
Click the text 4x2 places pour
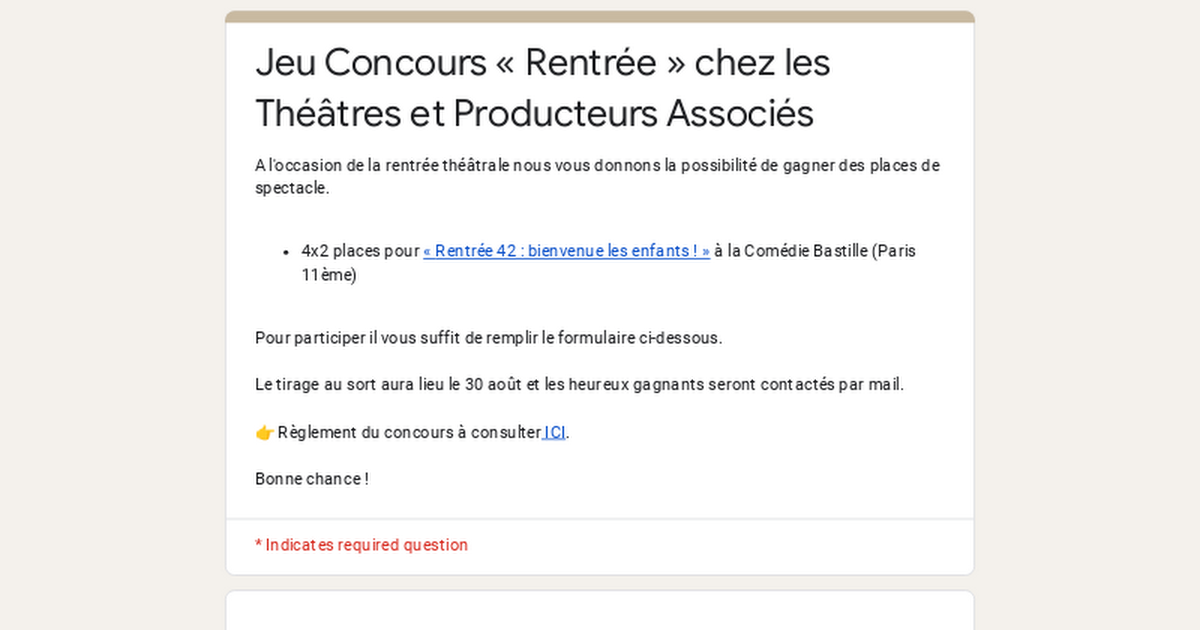coord(360,251)
